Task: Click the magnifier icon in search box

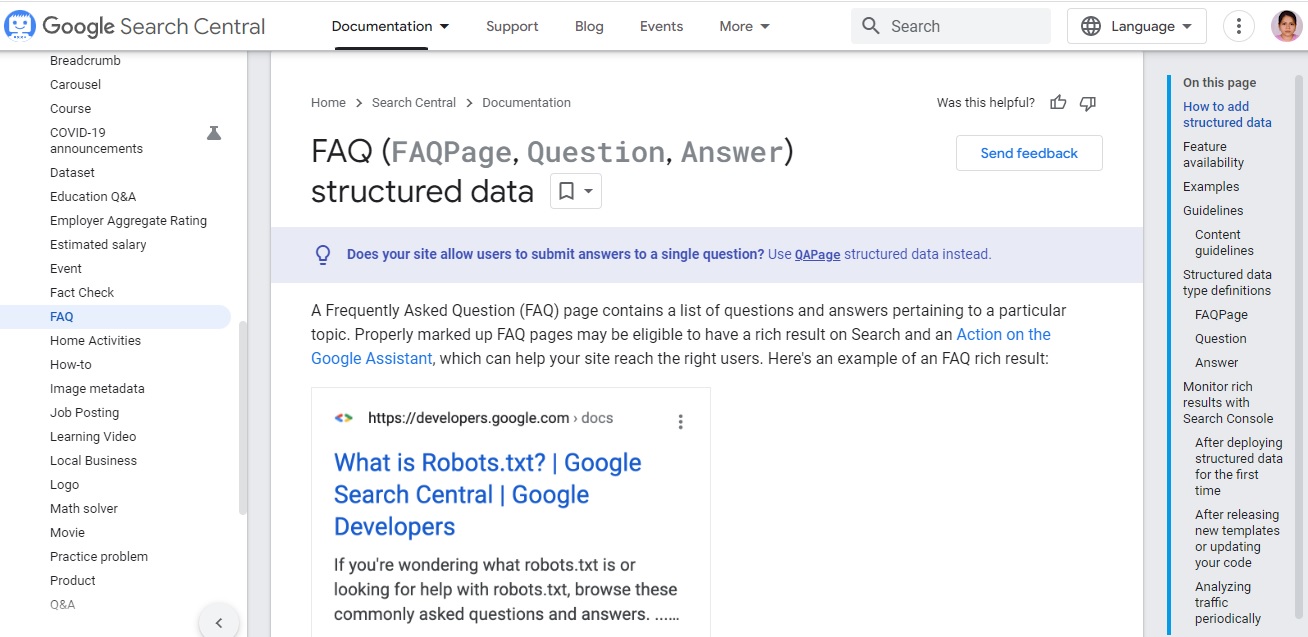Action: 871,26
